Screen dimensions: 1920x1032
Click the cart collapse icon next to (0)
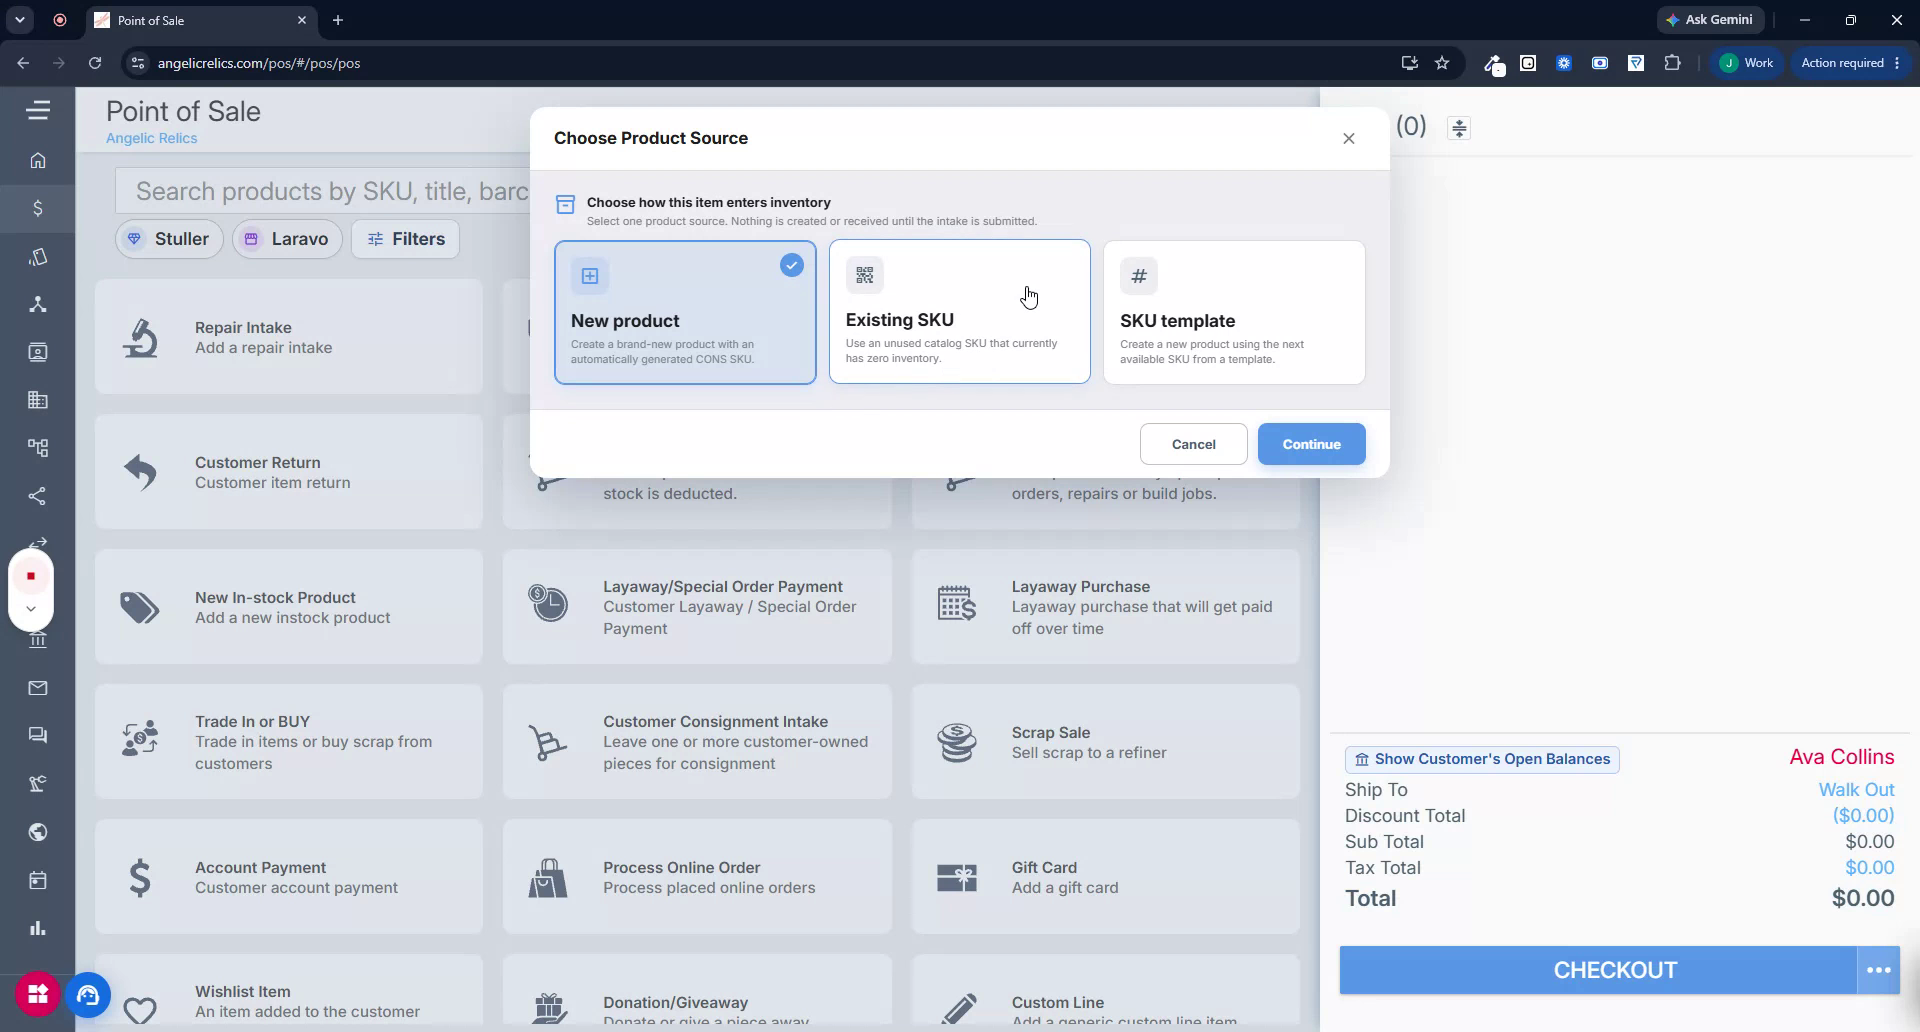pos(1459,128)
